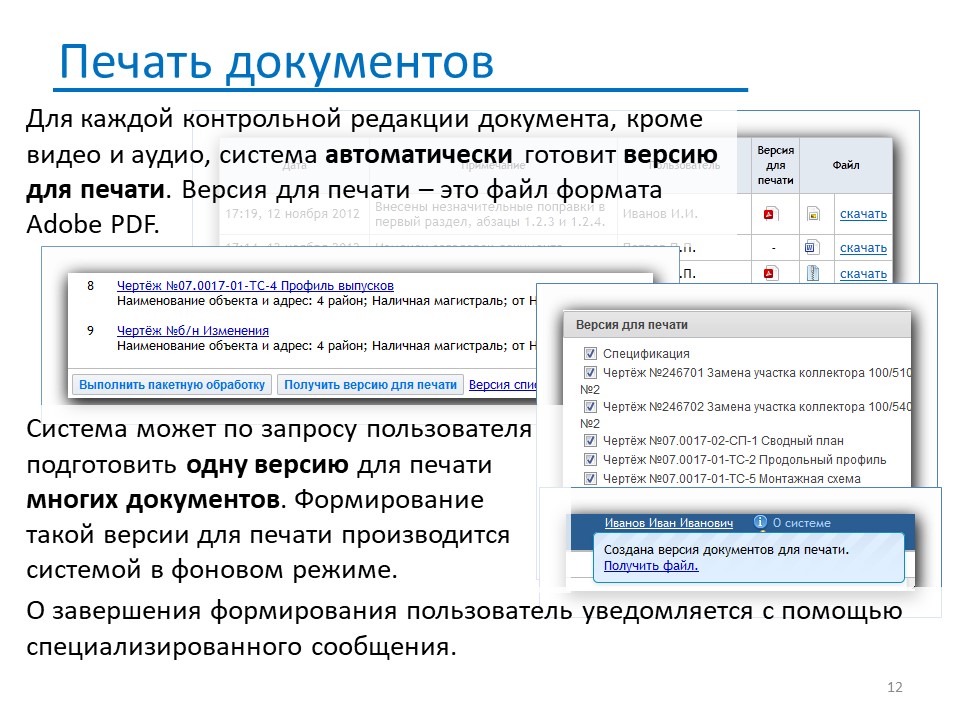The height and width of the screenshot is (720, 960).
Task: Download the Word document via скачать link
Action: click(x=863, y=248)
